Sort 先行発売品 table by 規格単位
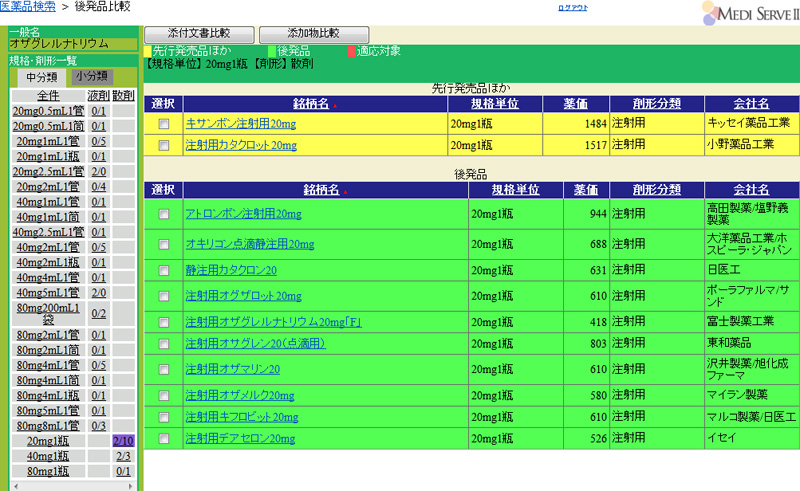This screenshot has height=491, width=800. pos(494,104)
